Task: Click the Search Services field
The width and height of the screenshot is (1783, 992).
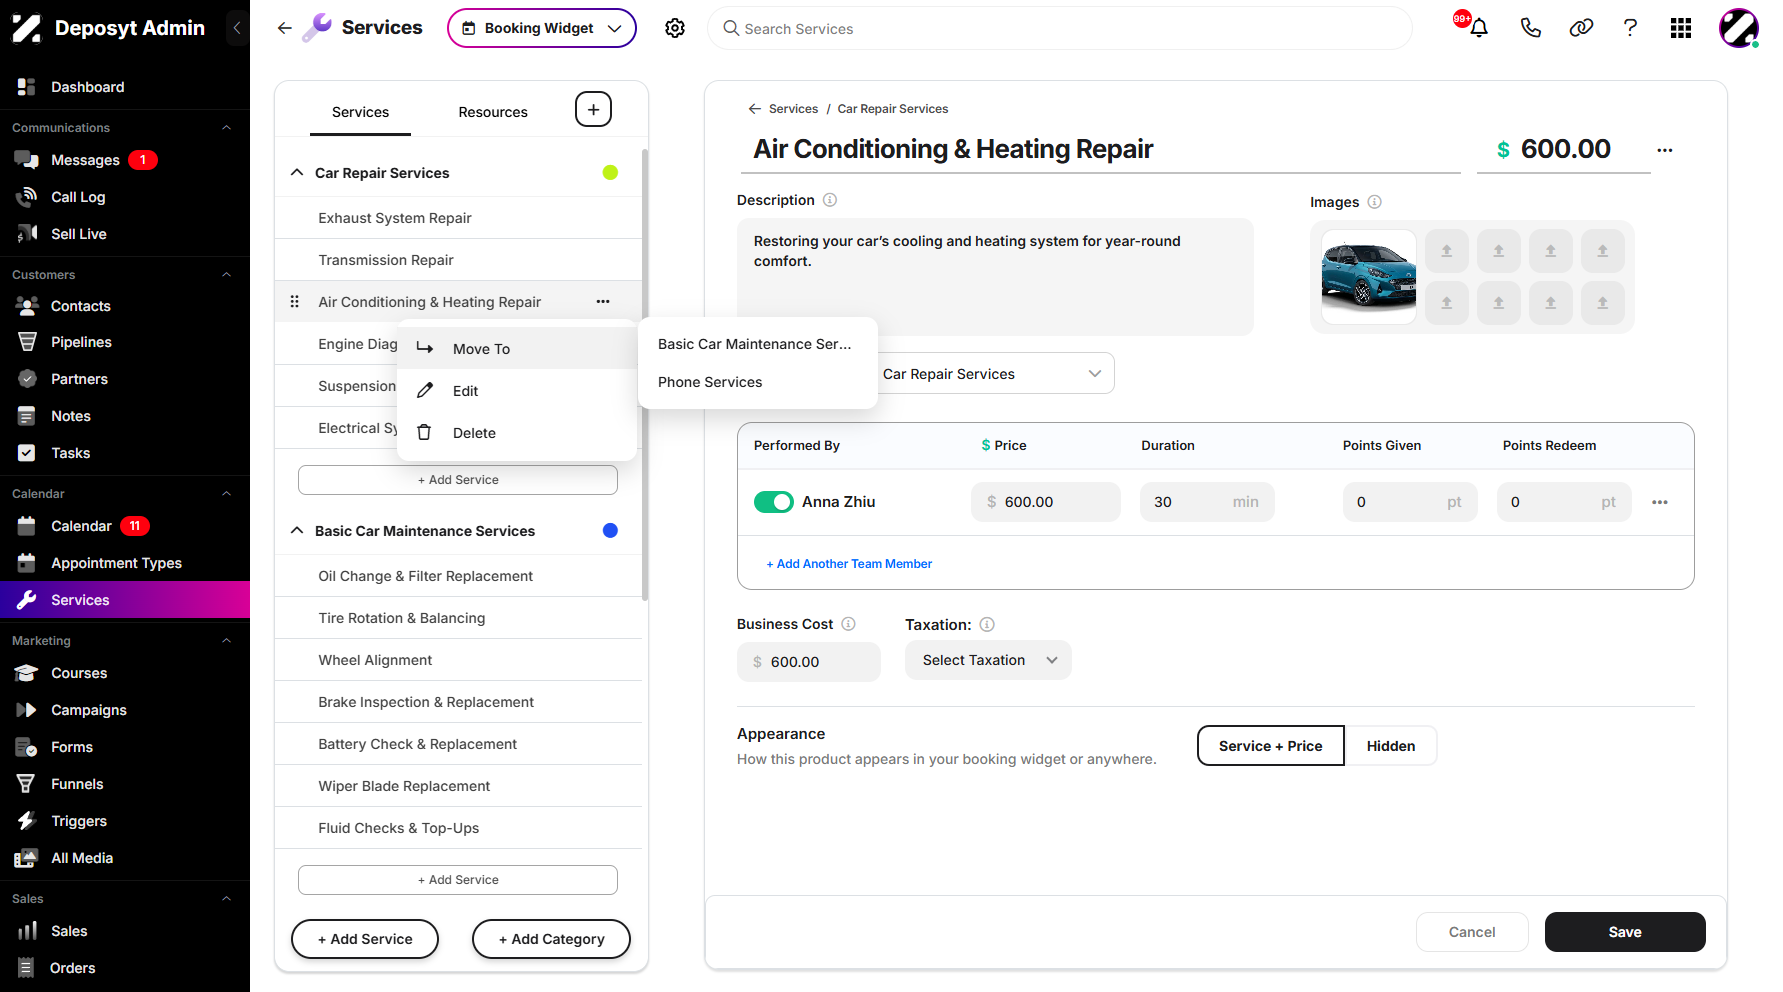Action: pyautogui.click(x=1060, y=28)
